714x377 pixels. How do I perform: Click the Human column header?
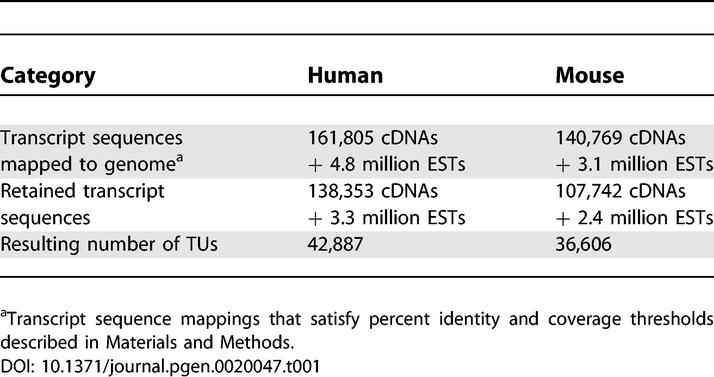coord(345,75)
